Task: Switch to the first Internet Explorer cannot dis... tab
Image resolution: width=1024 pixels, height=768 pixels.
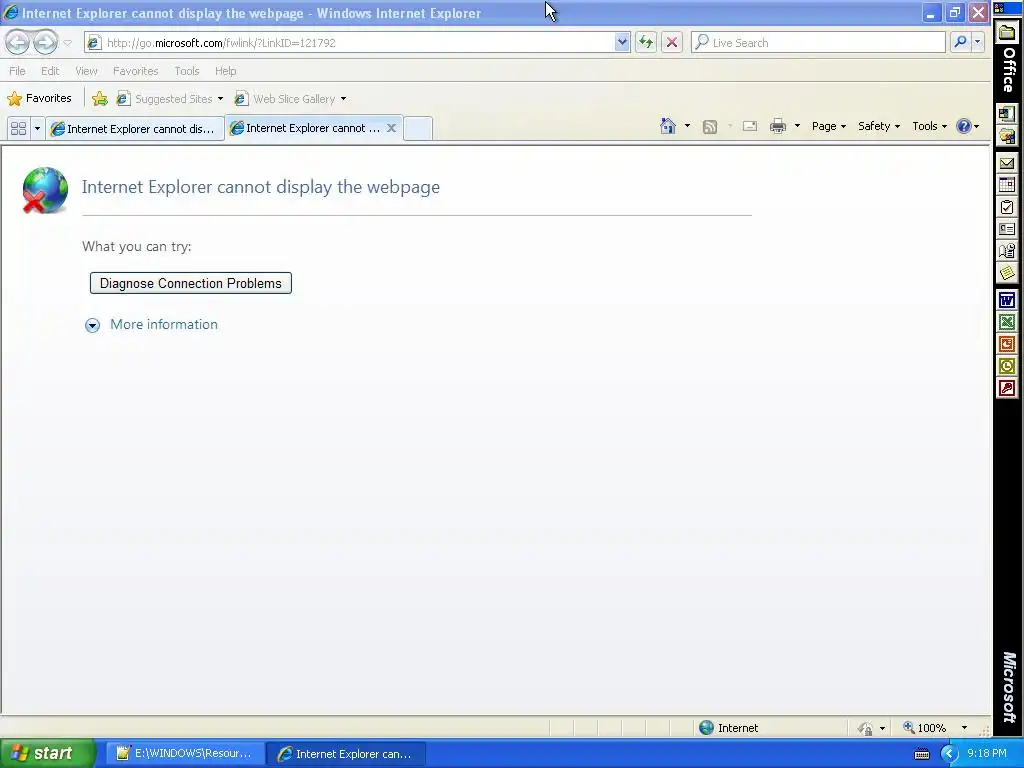Action: pos(135,129)
